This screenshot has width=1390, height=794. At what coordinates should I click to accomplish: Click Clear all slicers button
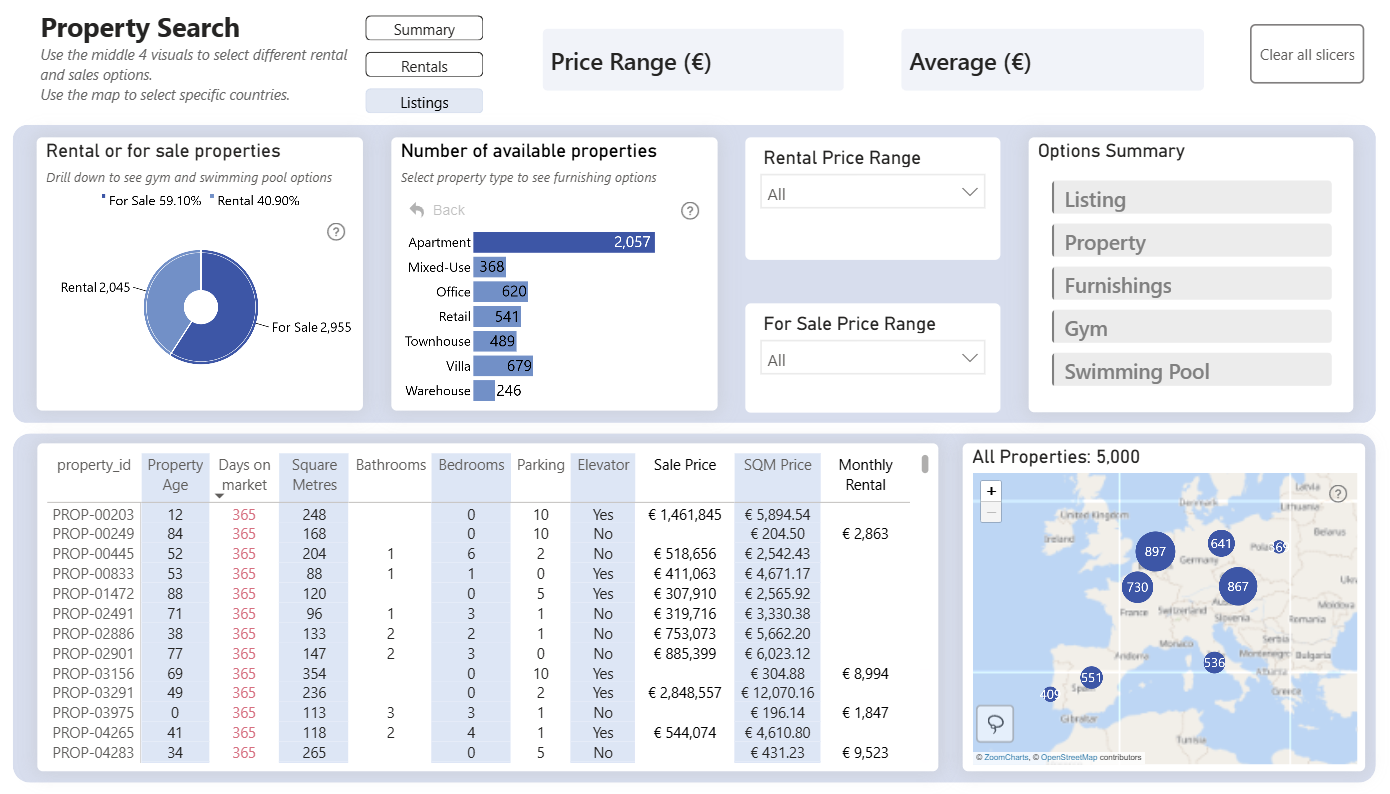pos(1307,54)
